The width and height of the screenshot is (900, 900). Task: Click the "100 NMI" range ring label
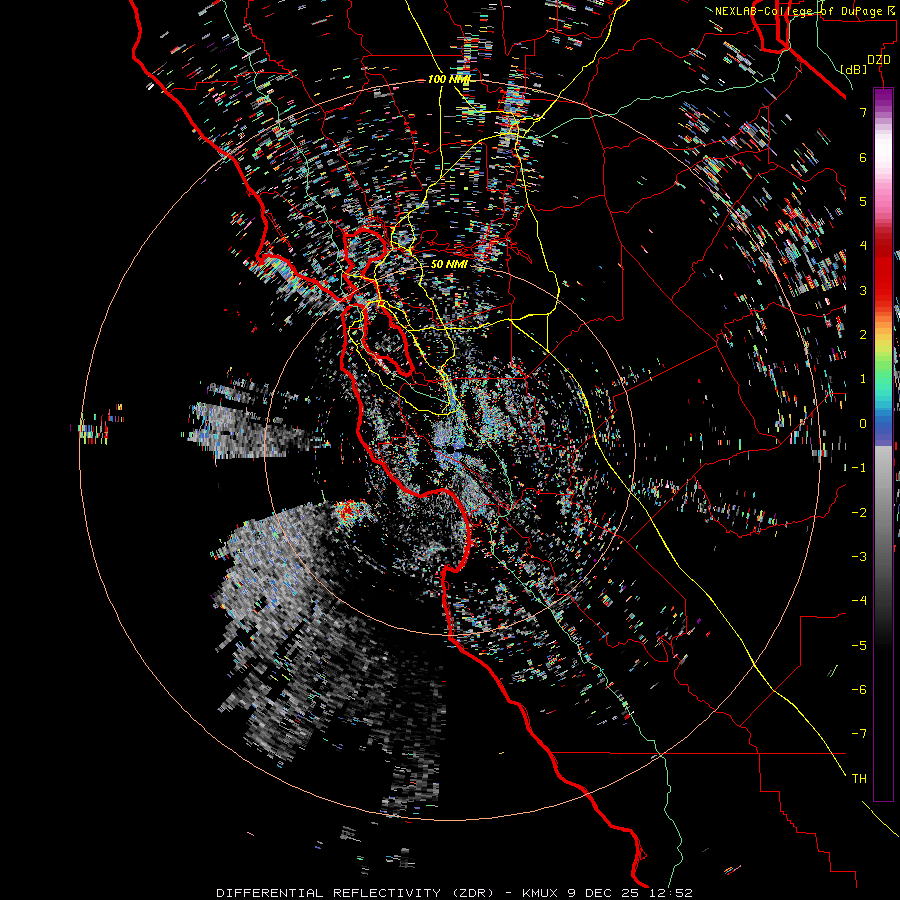coord(448,79)
